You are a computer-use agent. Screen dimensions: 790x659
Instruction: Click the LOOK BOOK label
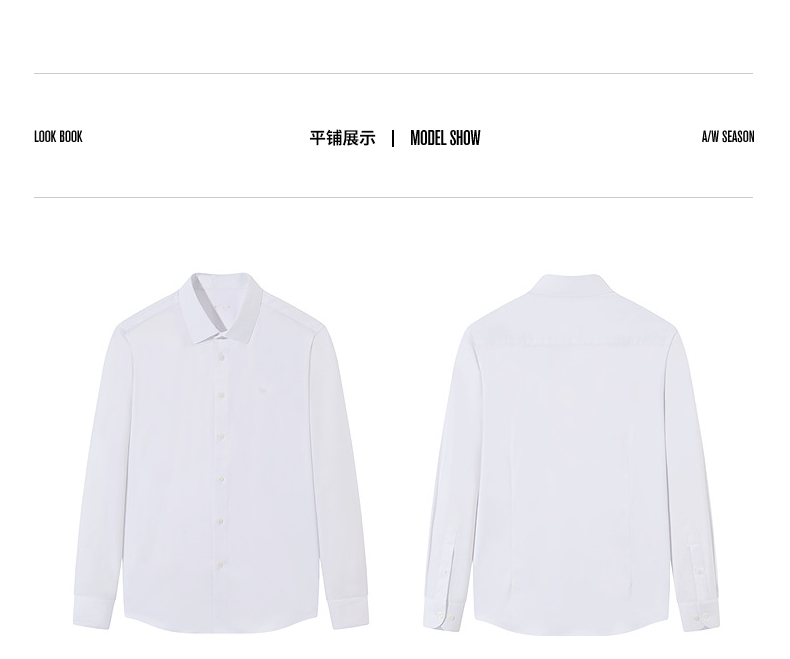coord(58,137)
